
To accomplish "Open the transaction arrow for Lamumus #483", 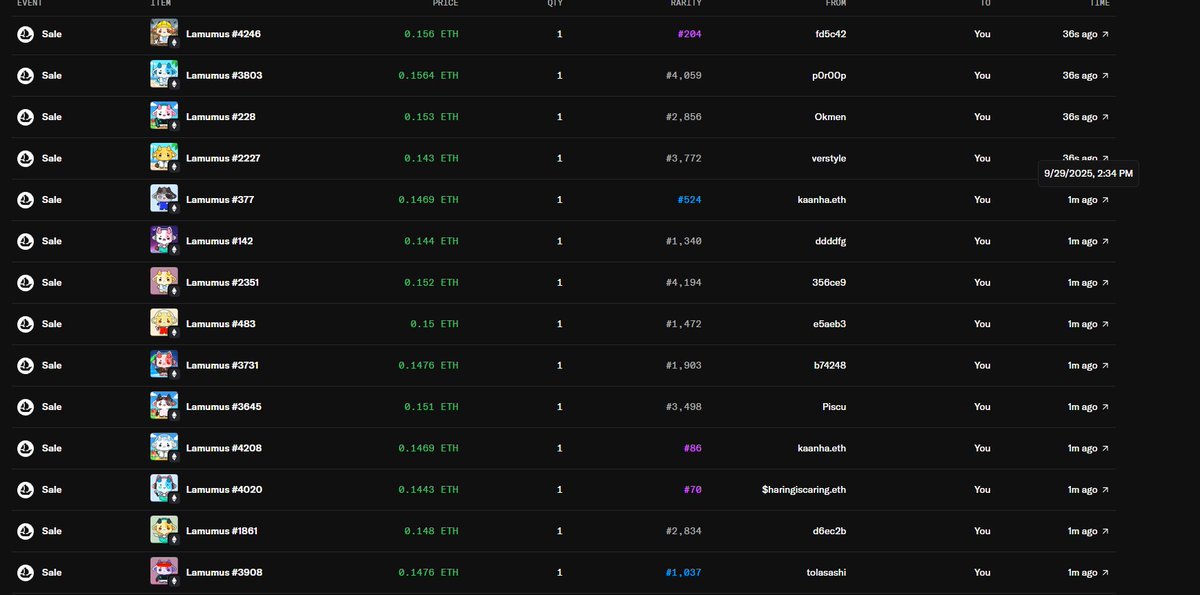I will point(1105,324).
